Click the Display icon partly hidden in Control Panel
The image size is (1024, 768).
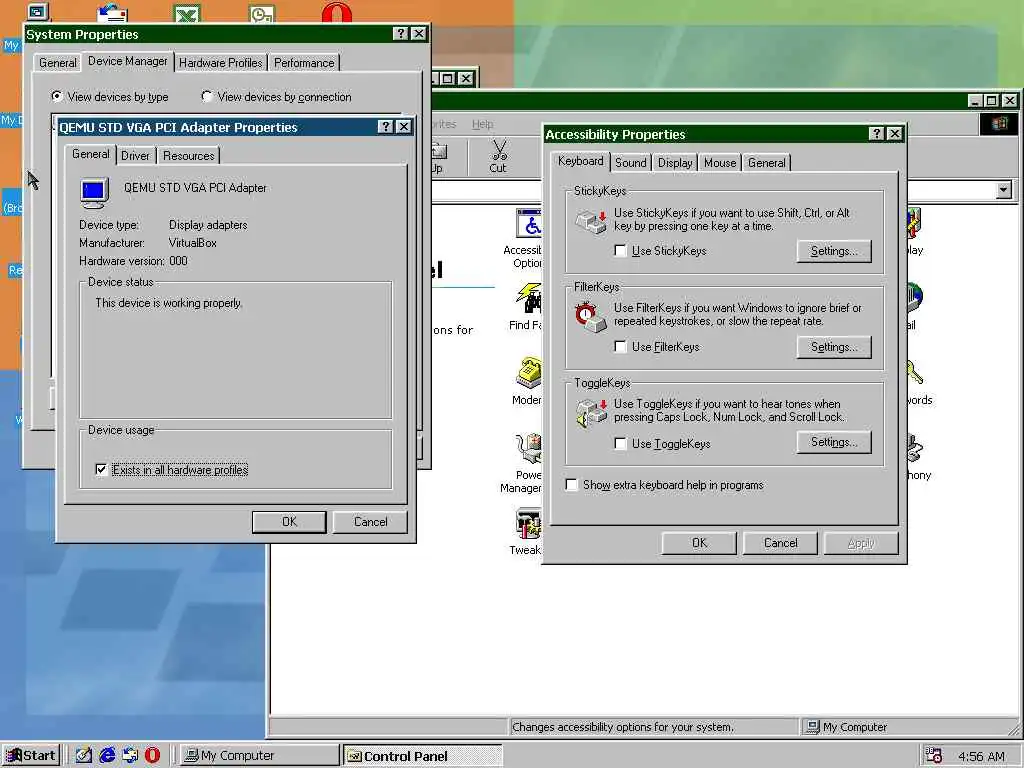(913, 223)
